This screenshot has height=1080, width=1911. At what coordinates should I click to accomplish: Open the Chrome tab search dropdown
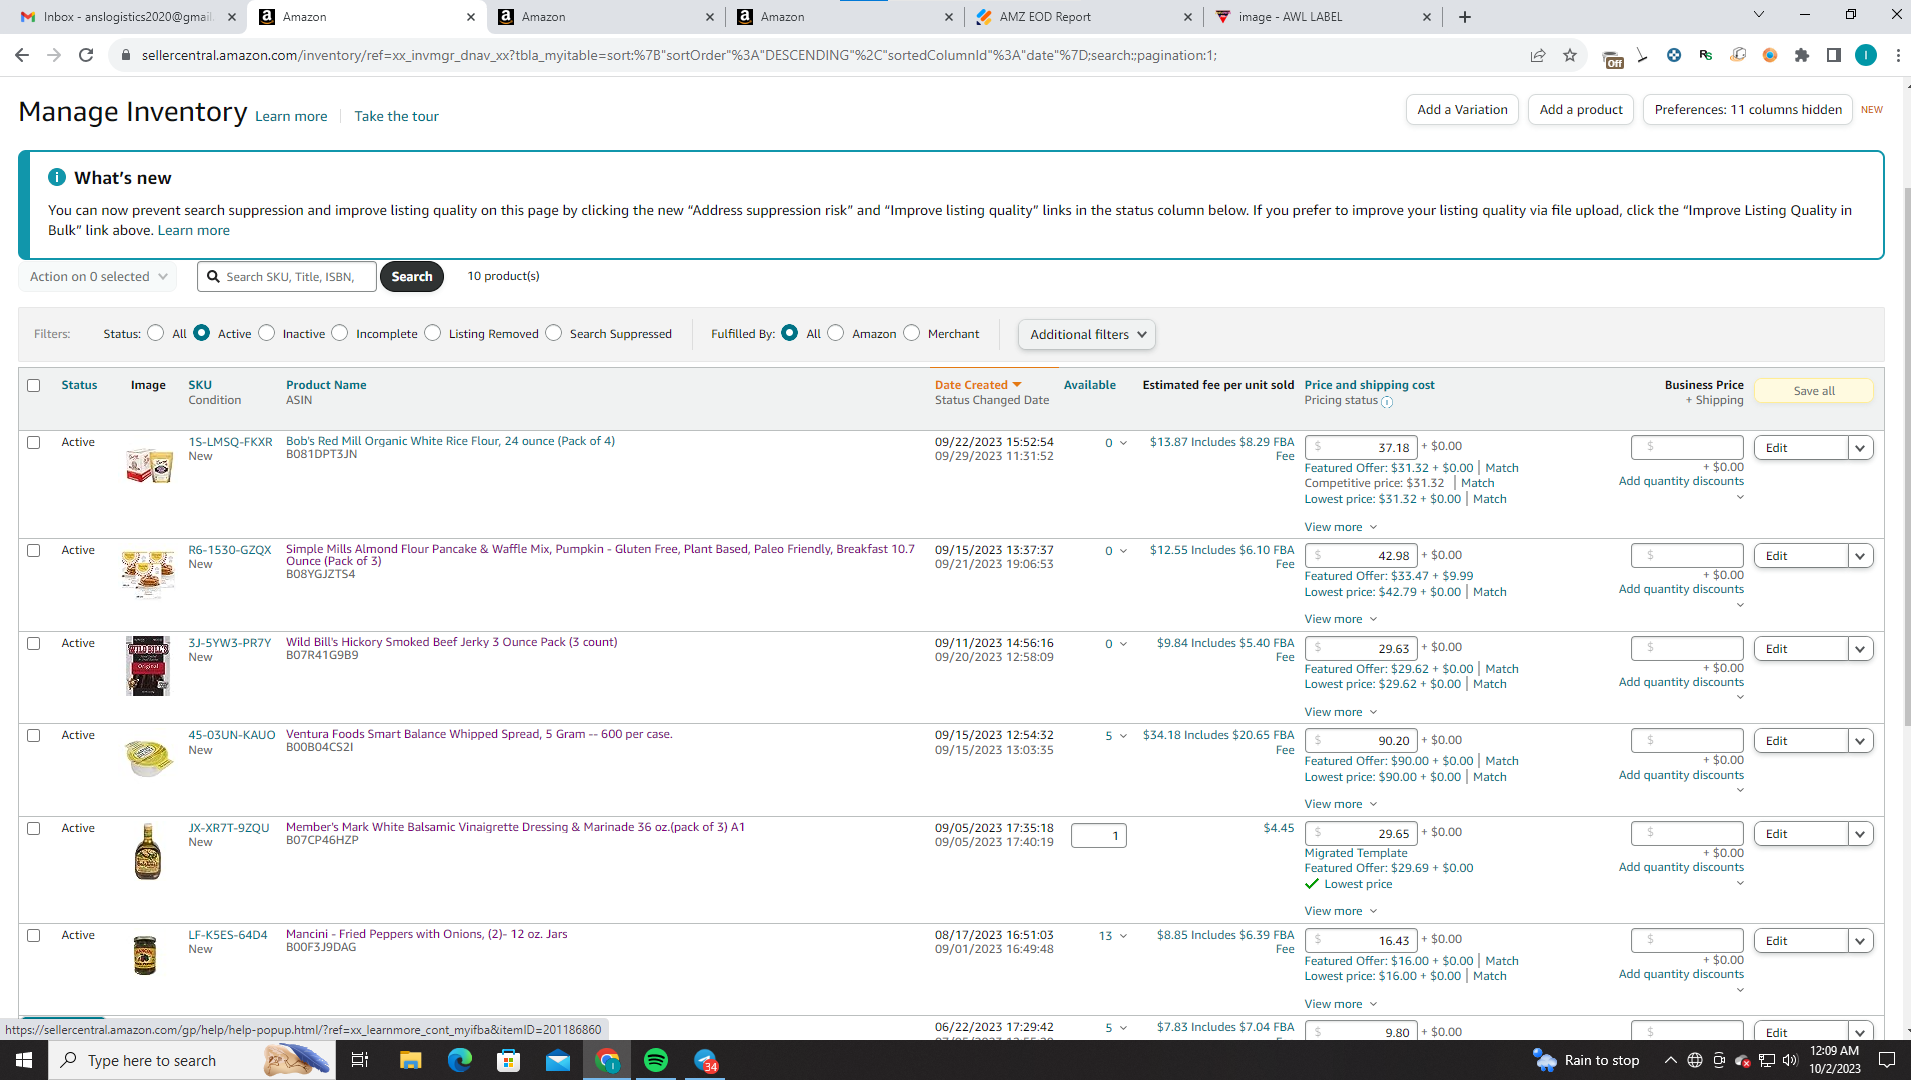pyautogui.click(x=1759, y=15)
